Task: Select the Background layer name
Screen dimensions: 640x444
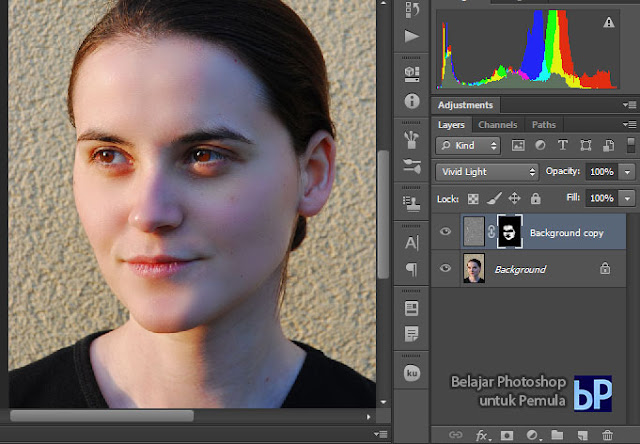Action: coord(520,269)
